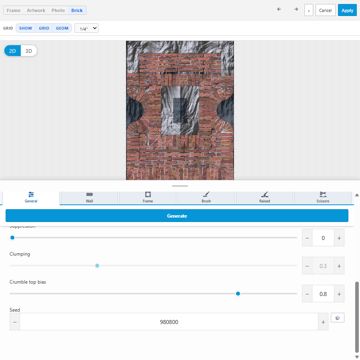Image resolution: width=360 pixels, height=360 pixels.
Task: Click the redo arrow icon
Action: tap(296, 9)
